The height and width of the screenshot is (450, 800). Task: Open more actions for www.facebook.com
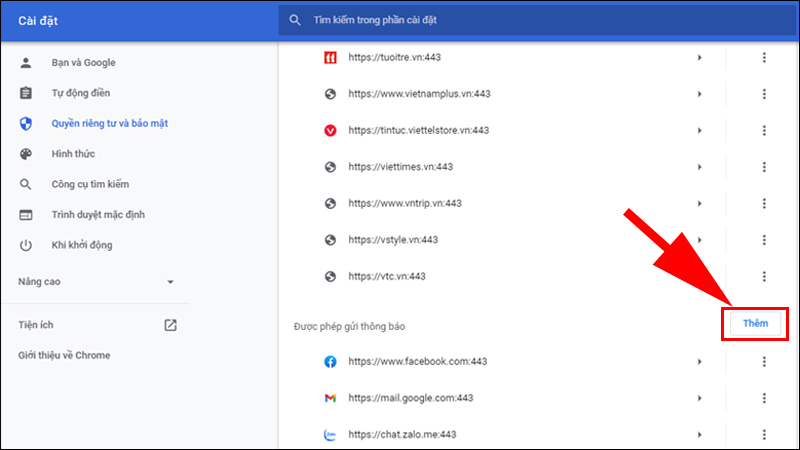point(763,361)
